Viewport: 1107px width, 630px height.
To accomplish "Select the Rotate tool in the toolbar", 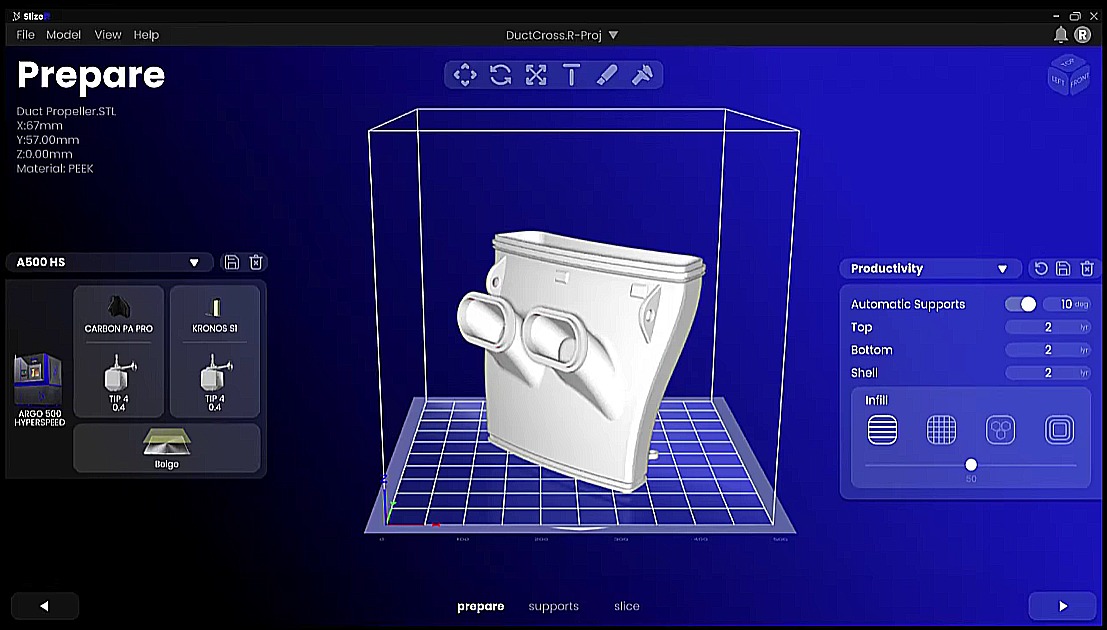I will pos(501,75).
